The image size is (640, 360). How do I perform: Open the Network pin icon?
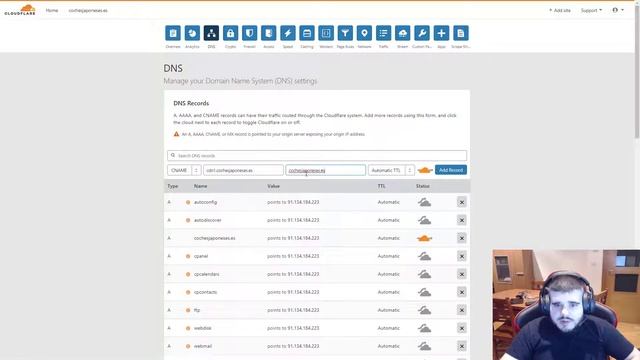click(364, 33)
